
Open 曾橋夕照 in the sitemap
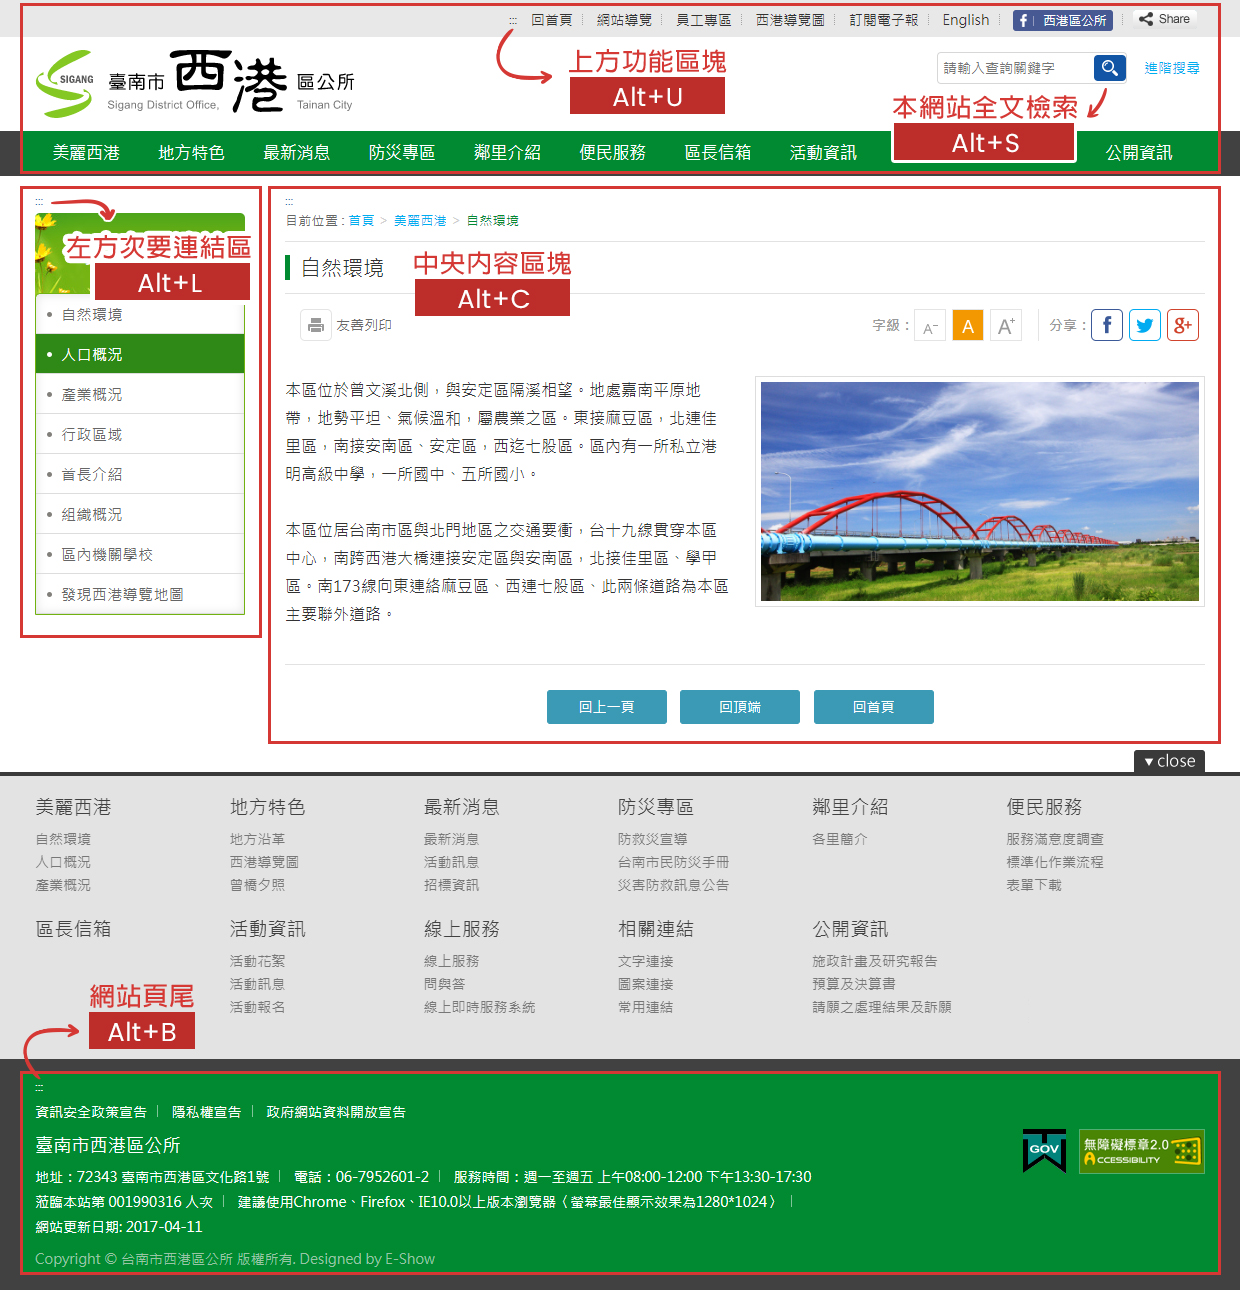coord(257,885)
